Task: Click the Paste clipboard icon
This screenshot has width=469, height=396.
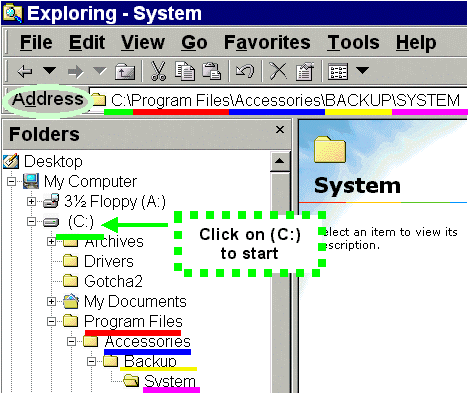Action: (212, 71)
